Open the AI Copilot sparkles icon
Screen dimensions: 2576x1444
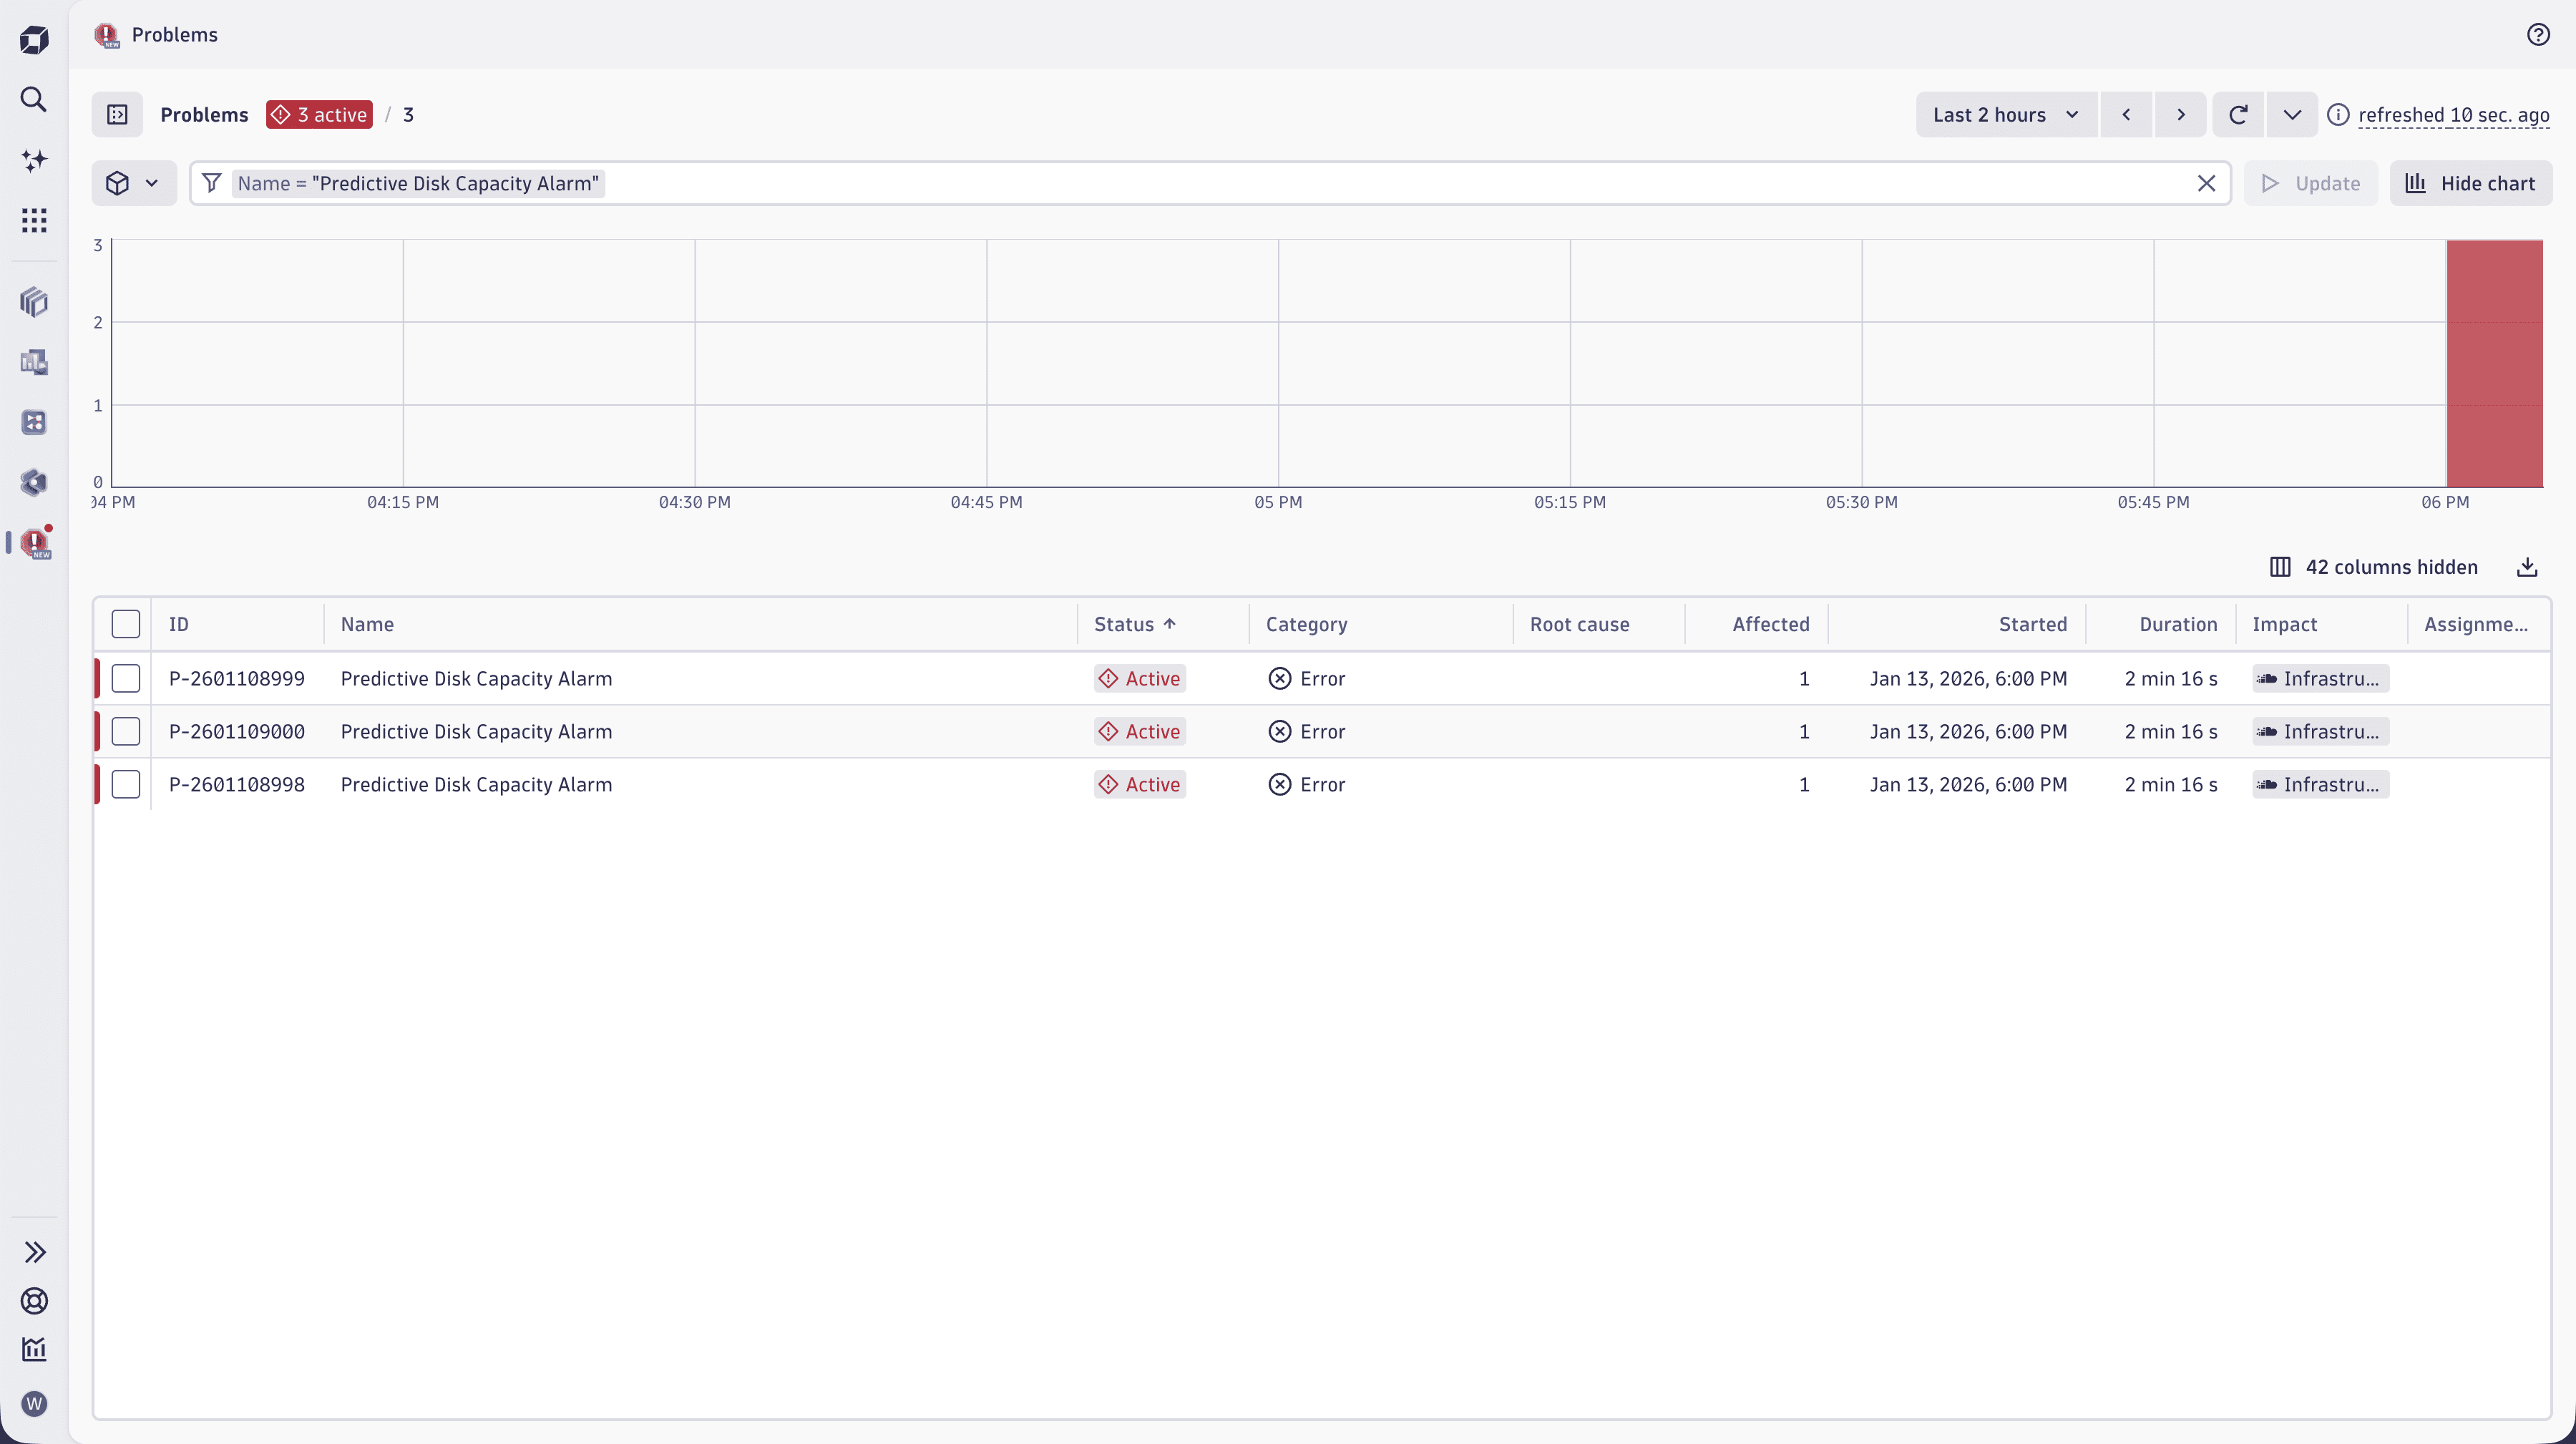(x=33, y=160)
